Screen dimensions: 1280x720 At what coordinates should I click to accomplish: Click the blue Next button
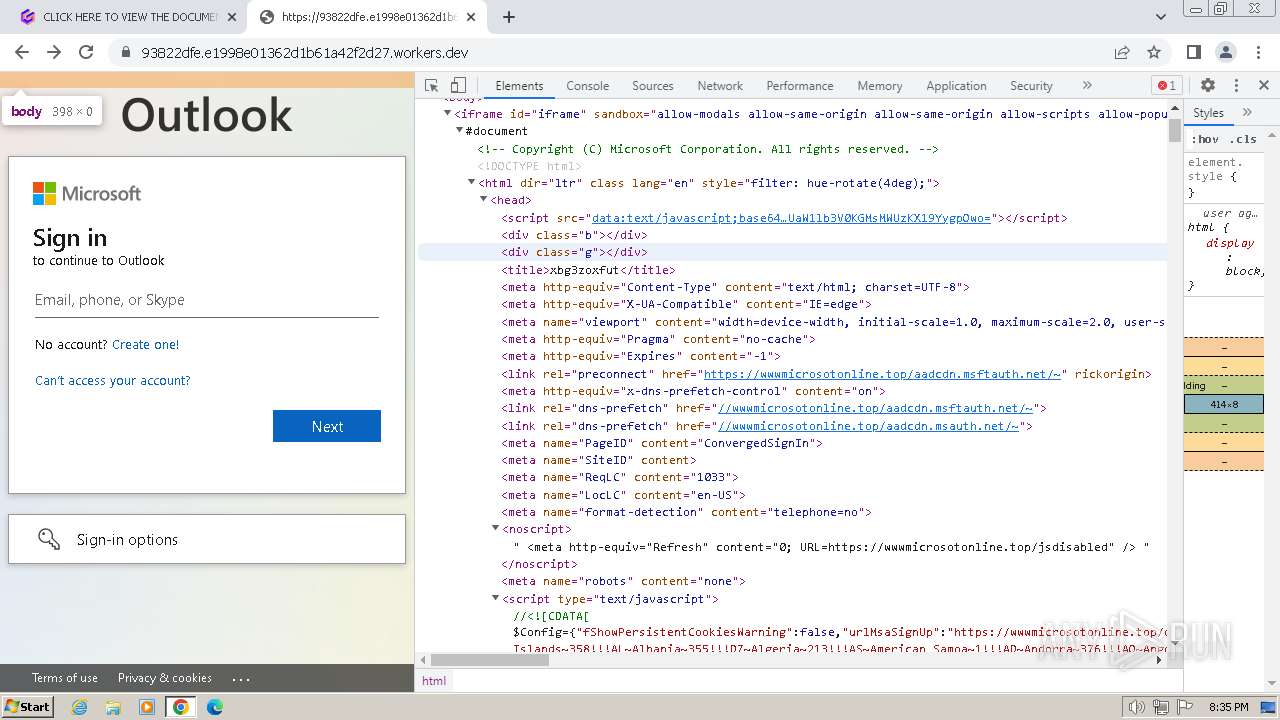pyautogui.click(x=327, y=426)
